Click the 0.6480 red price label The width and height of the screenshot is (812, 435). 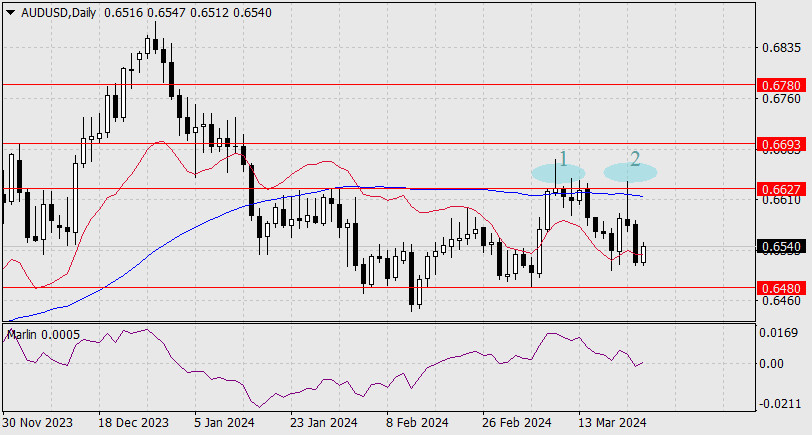pyautogui.click(x=782, y=288)
